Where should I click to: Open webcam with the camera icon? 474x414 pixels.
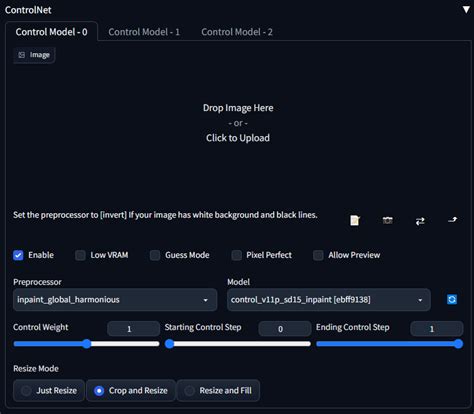(x=387, y=220)
